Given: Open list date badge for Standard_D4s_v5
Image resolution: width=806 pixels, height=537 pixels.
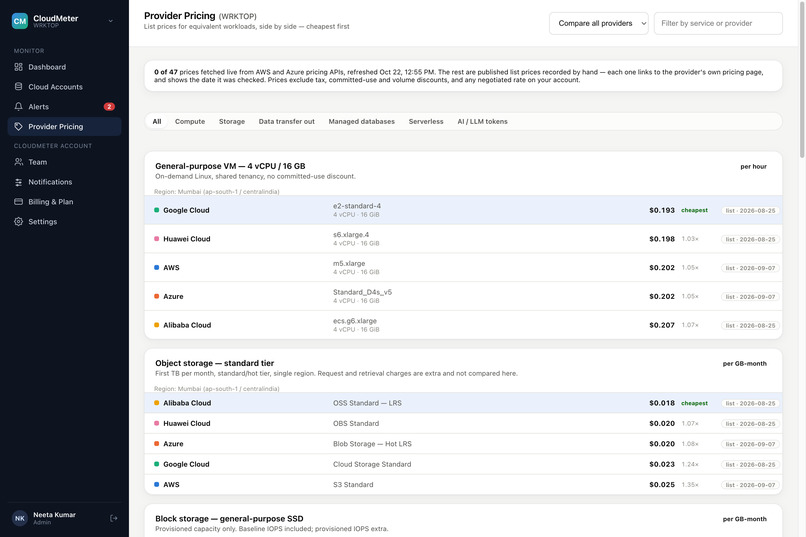Looking at the screenshot, I should (750, 297).
